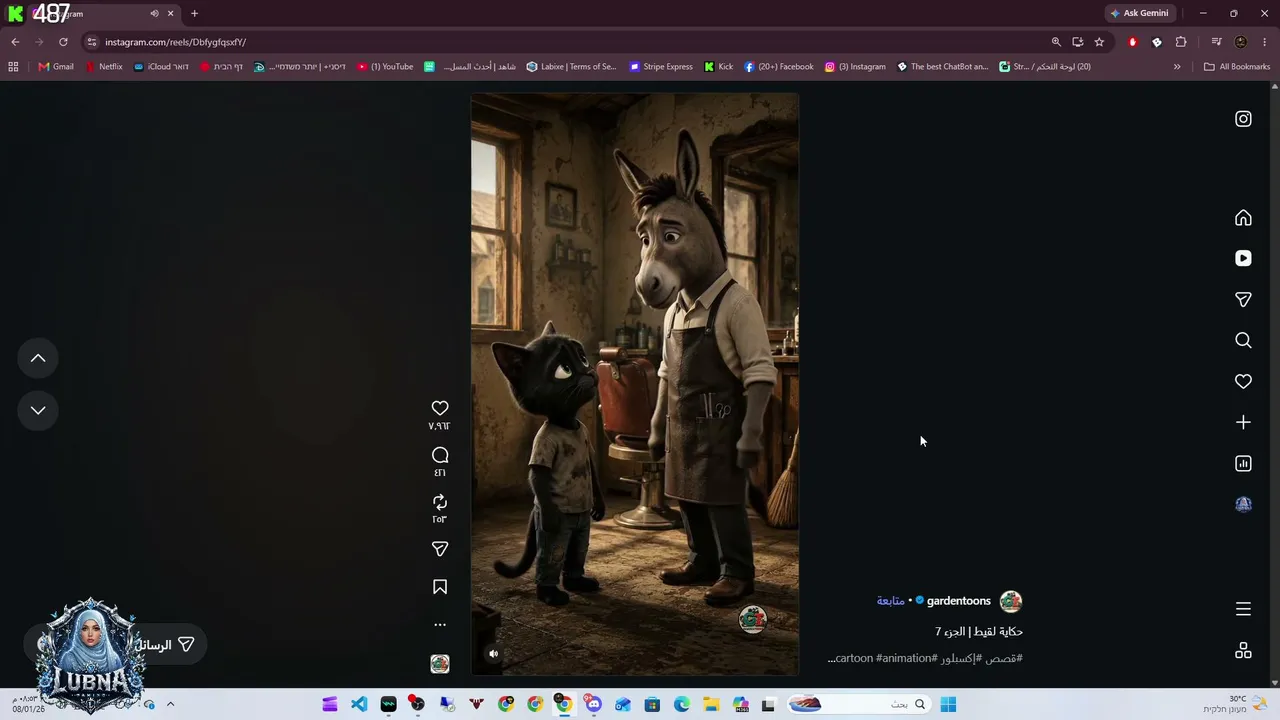The height and width of the screenshot is (720, 1280).
Task: Reload the Instagram page
Action: [x=63, y=42]
